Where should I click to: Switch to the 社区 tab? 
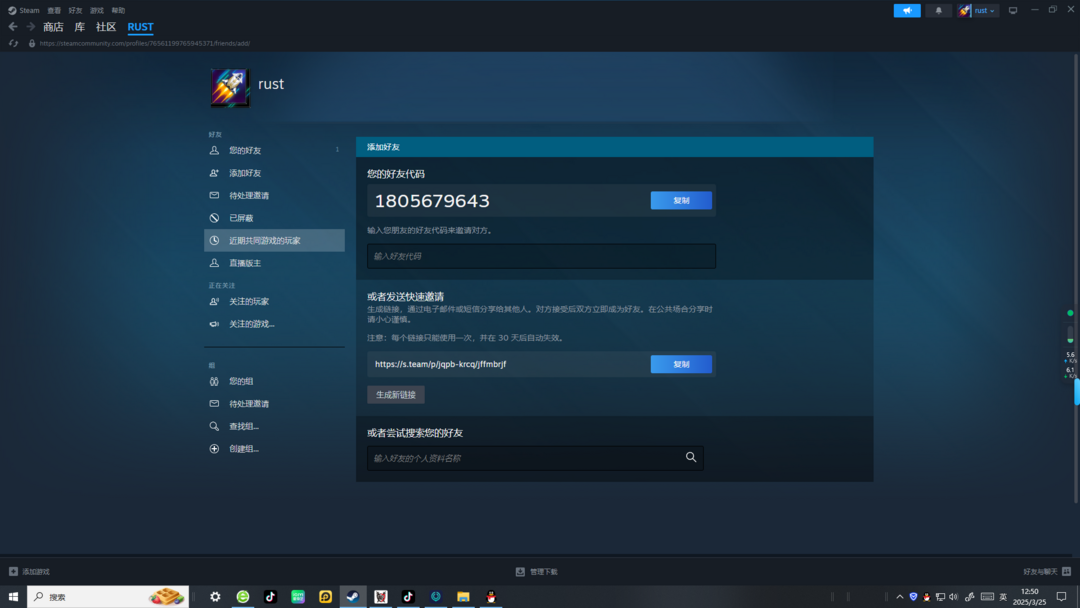[x=106, y=27]
